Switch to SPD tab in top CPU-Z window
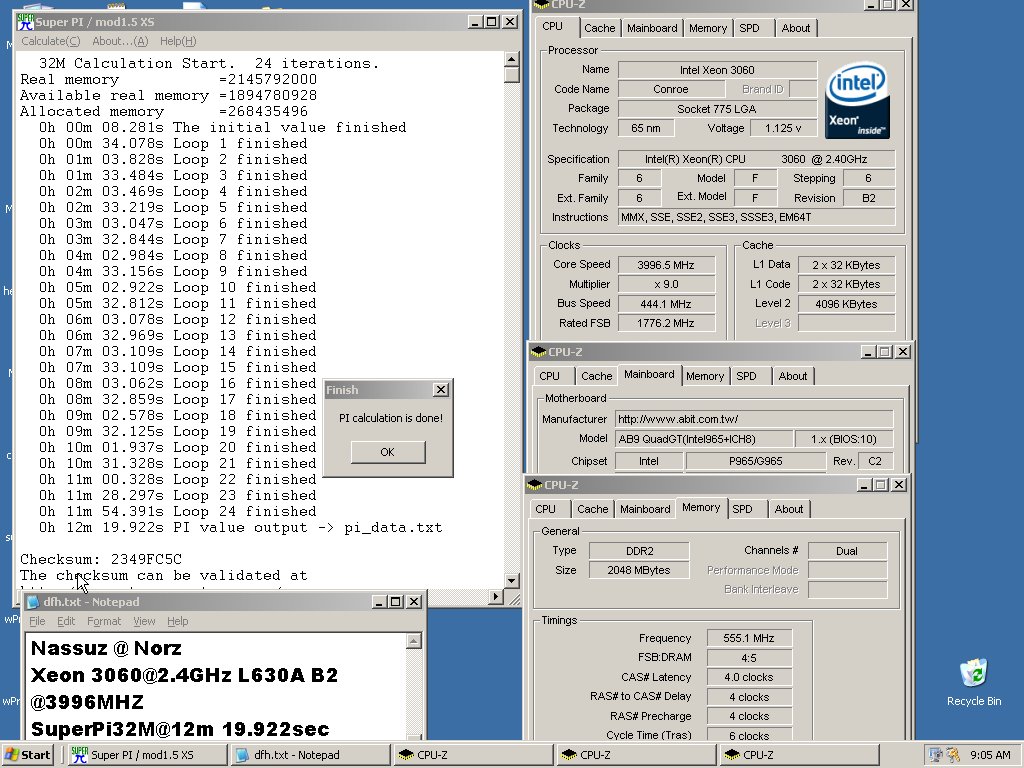The image size is (1024, 768). pos(749,28)
